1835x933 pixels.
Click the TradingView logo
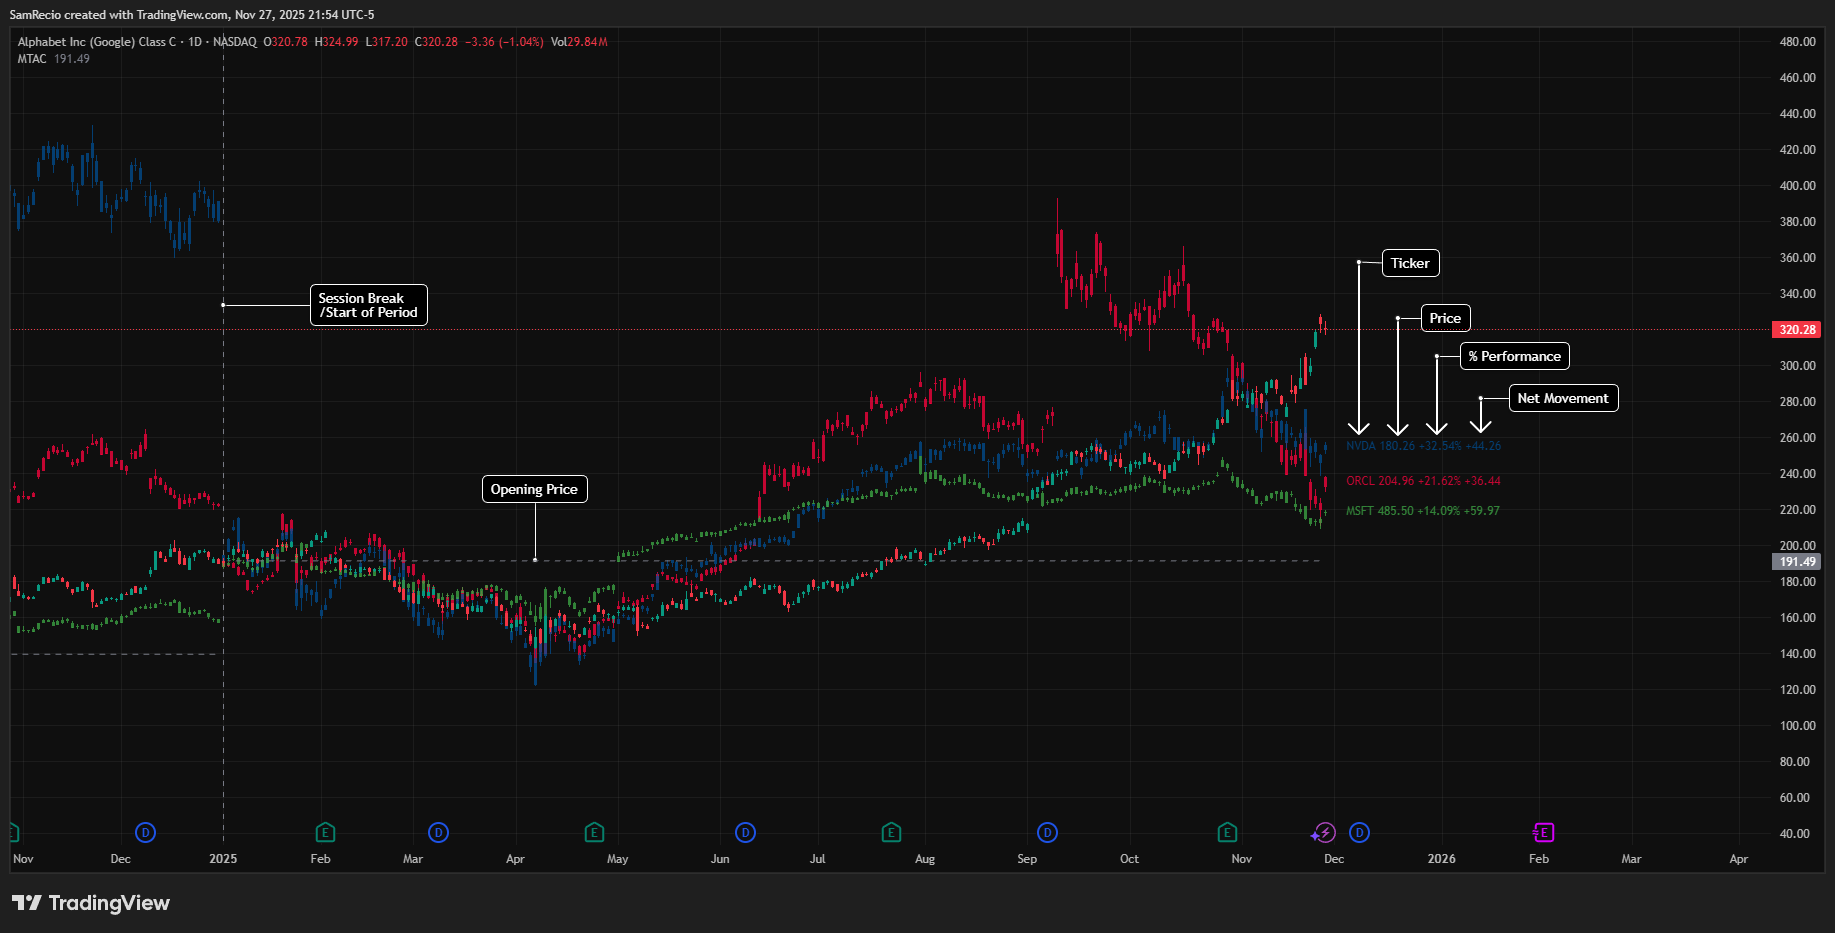click(x=91, y=903)
